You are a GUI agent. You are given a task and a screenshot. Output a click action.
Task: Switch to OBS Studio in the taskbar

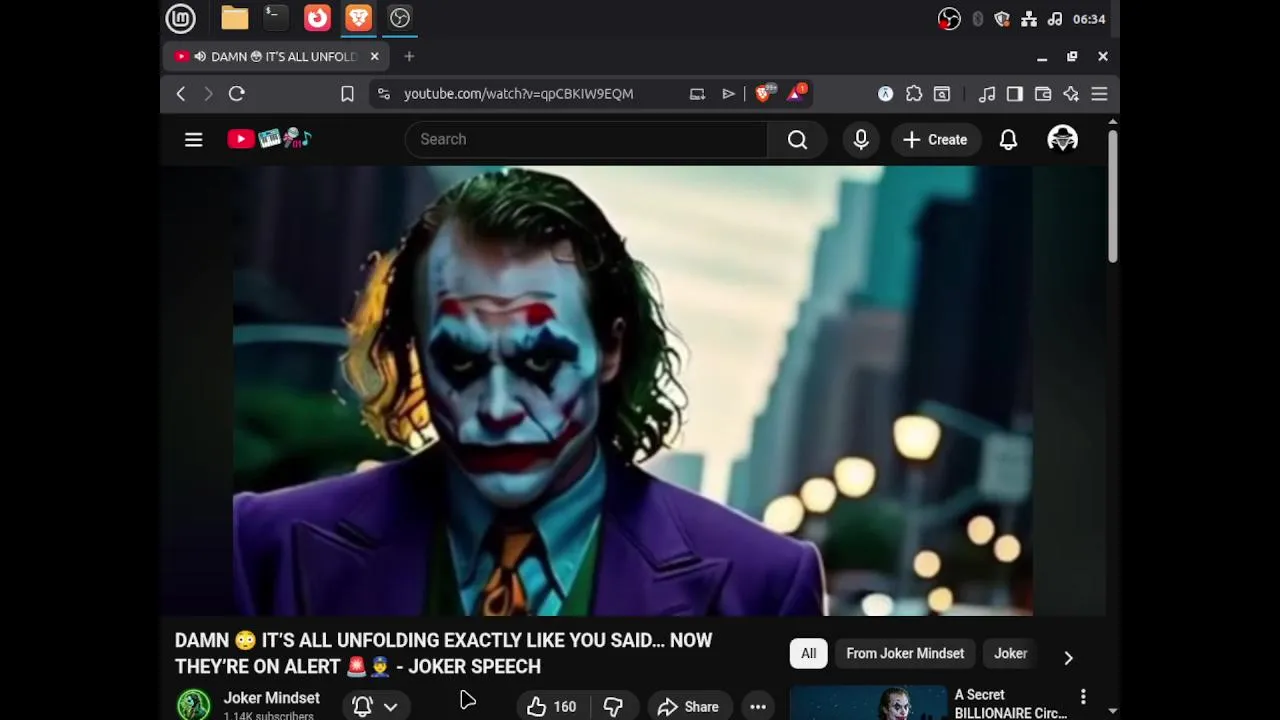pos(400,18)
